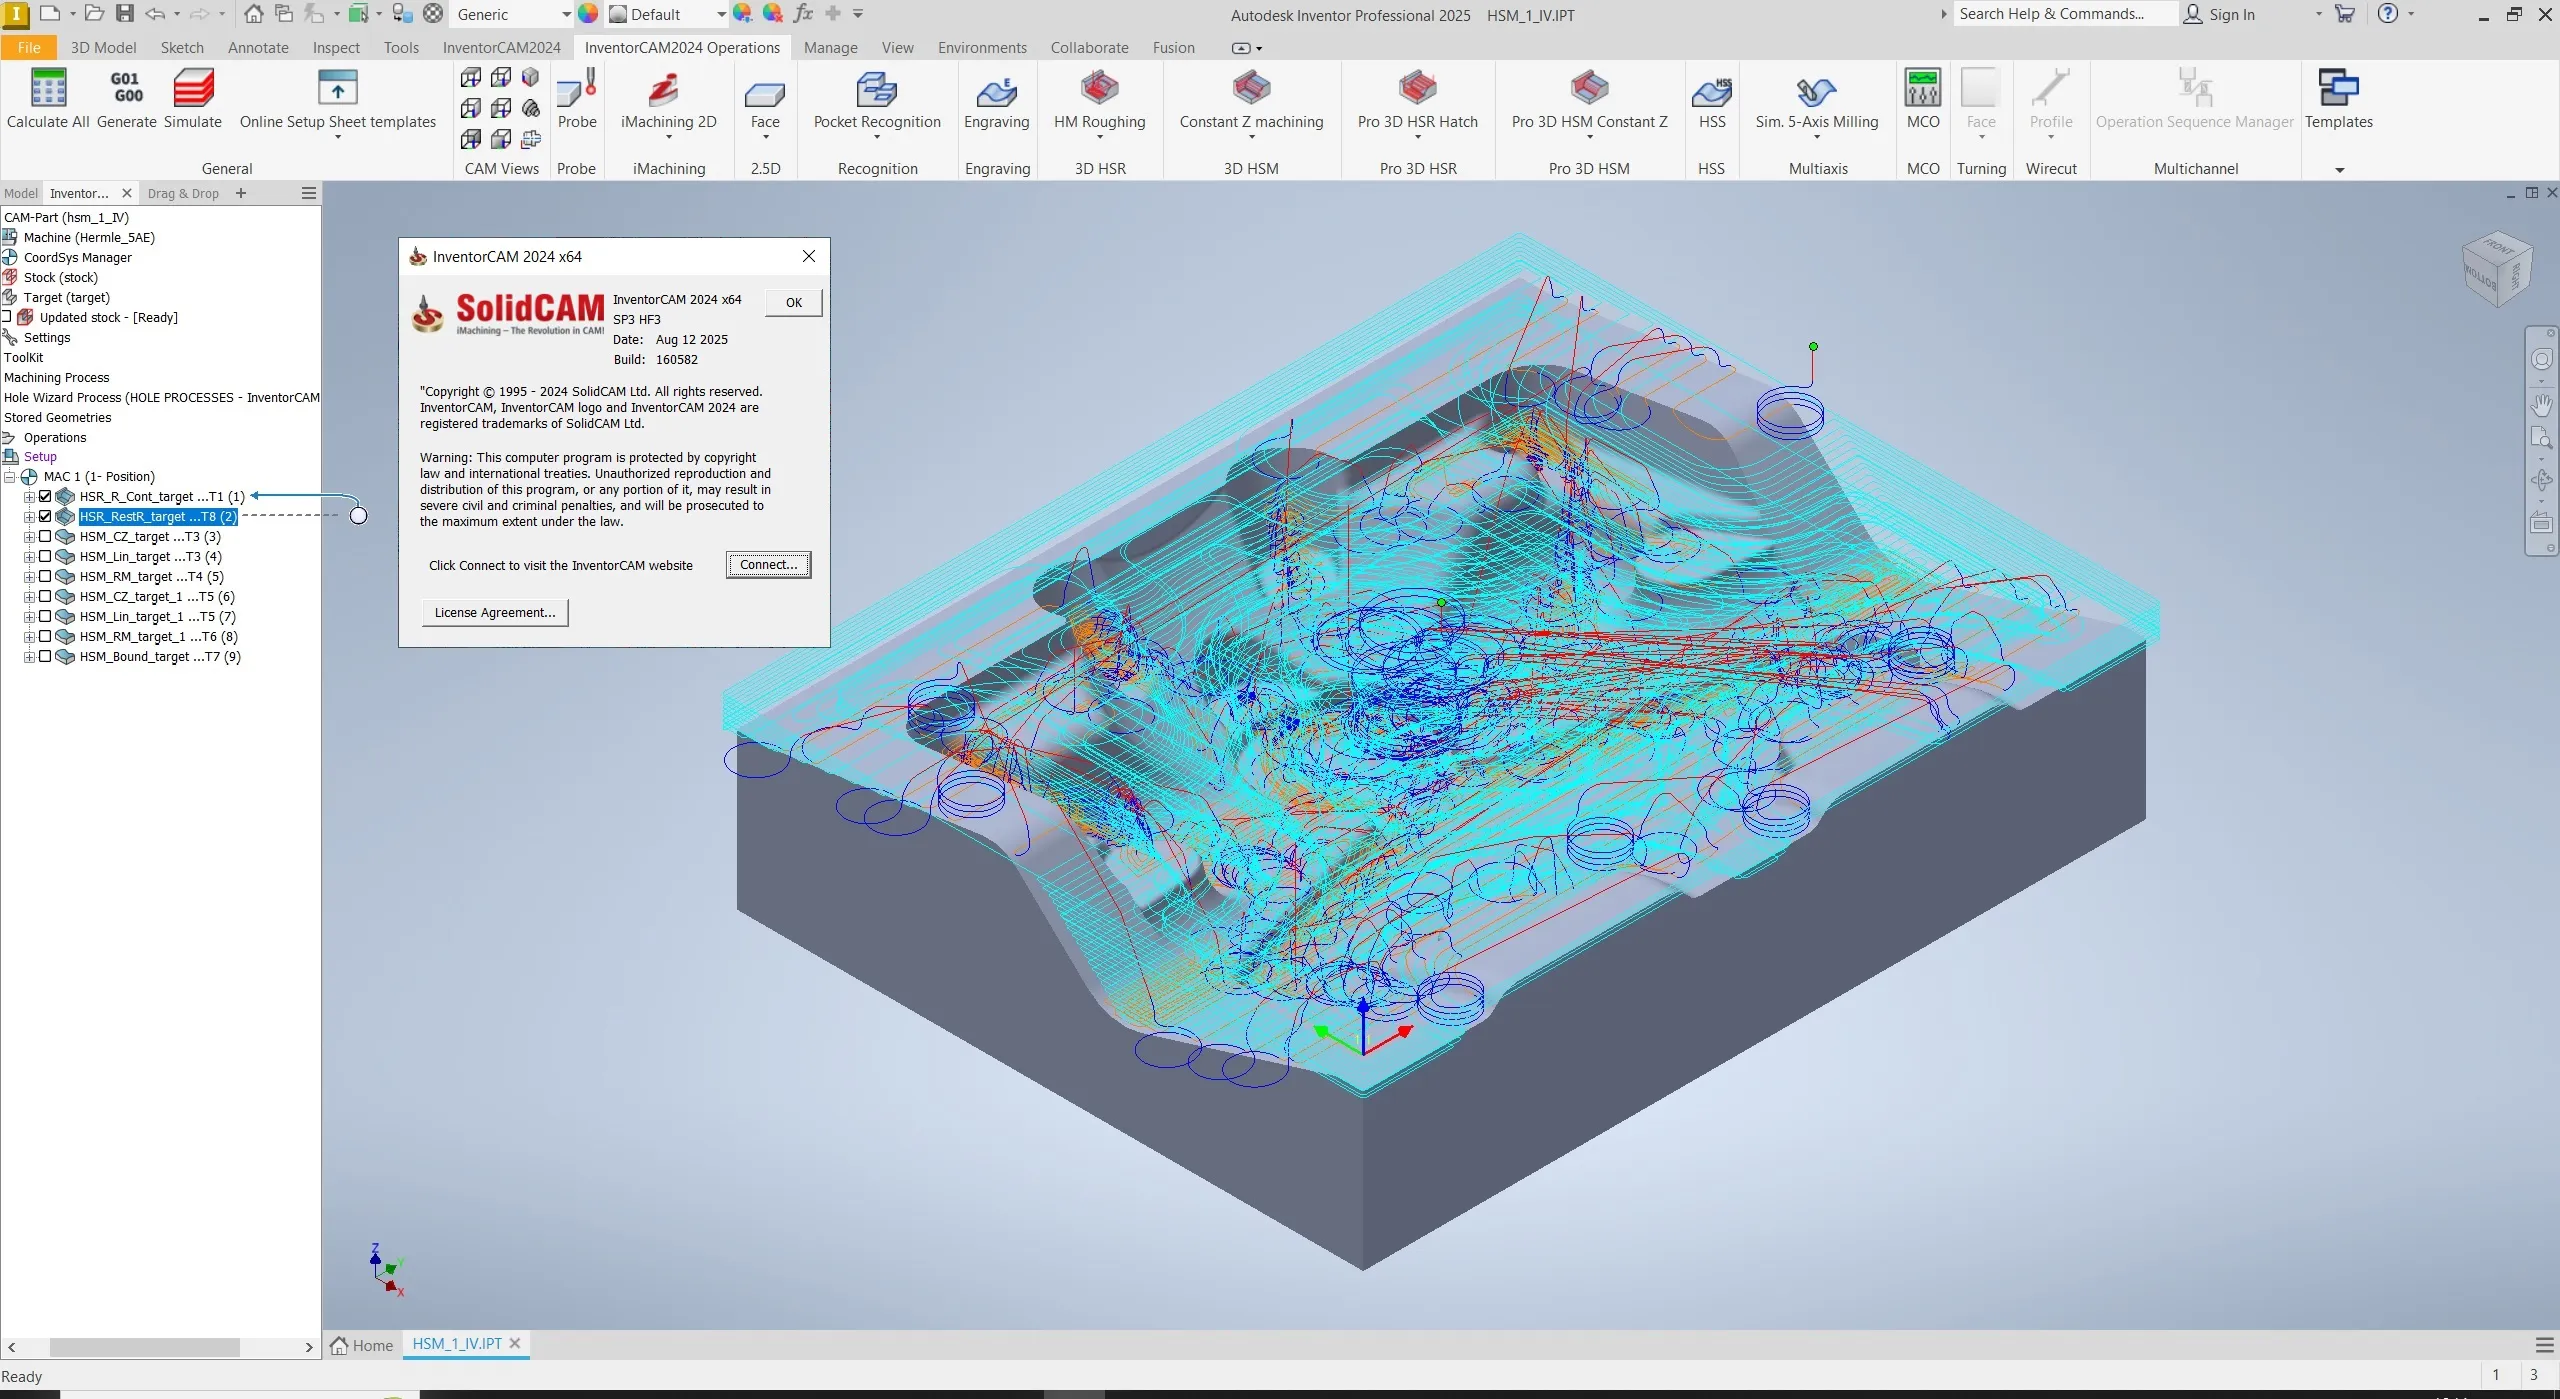
Task: Select the Drag & Drop browser tab
Action: (183, 193)
